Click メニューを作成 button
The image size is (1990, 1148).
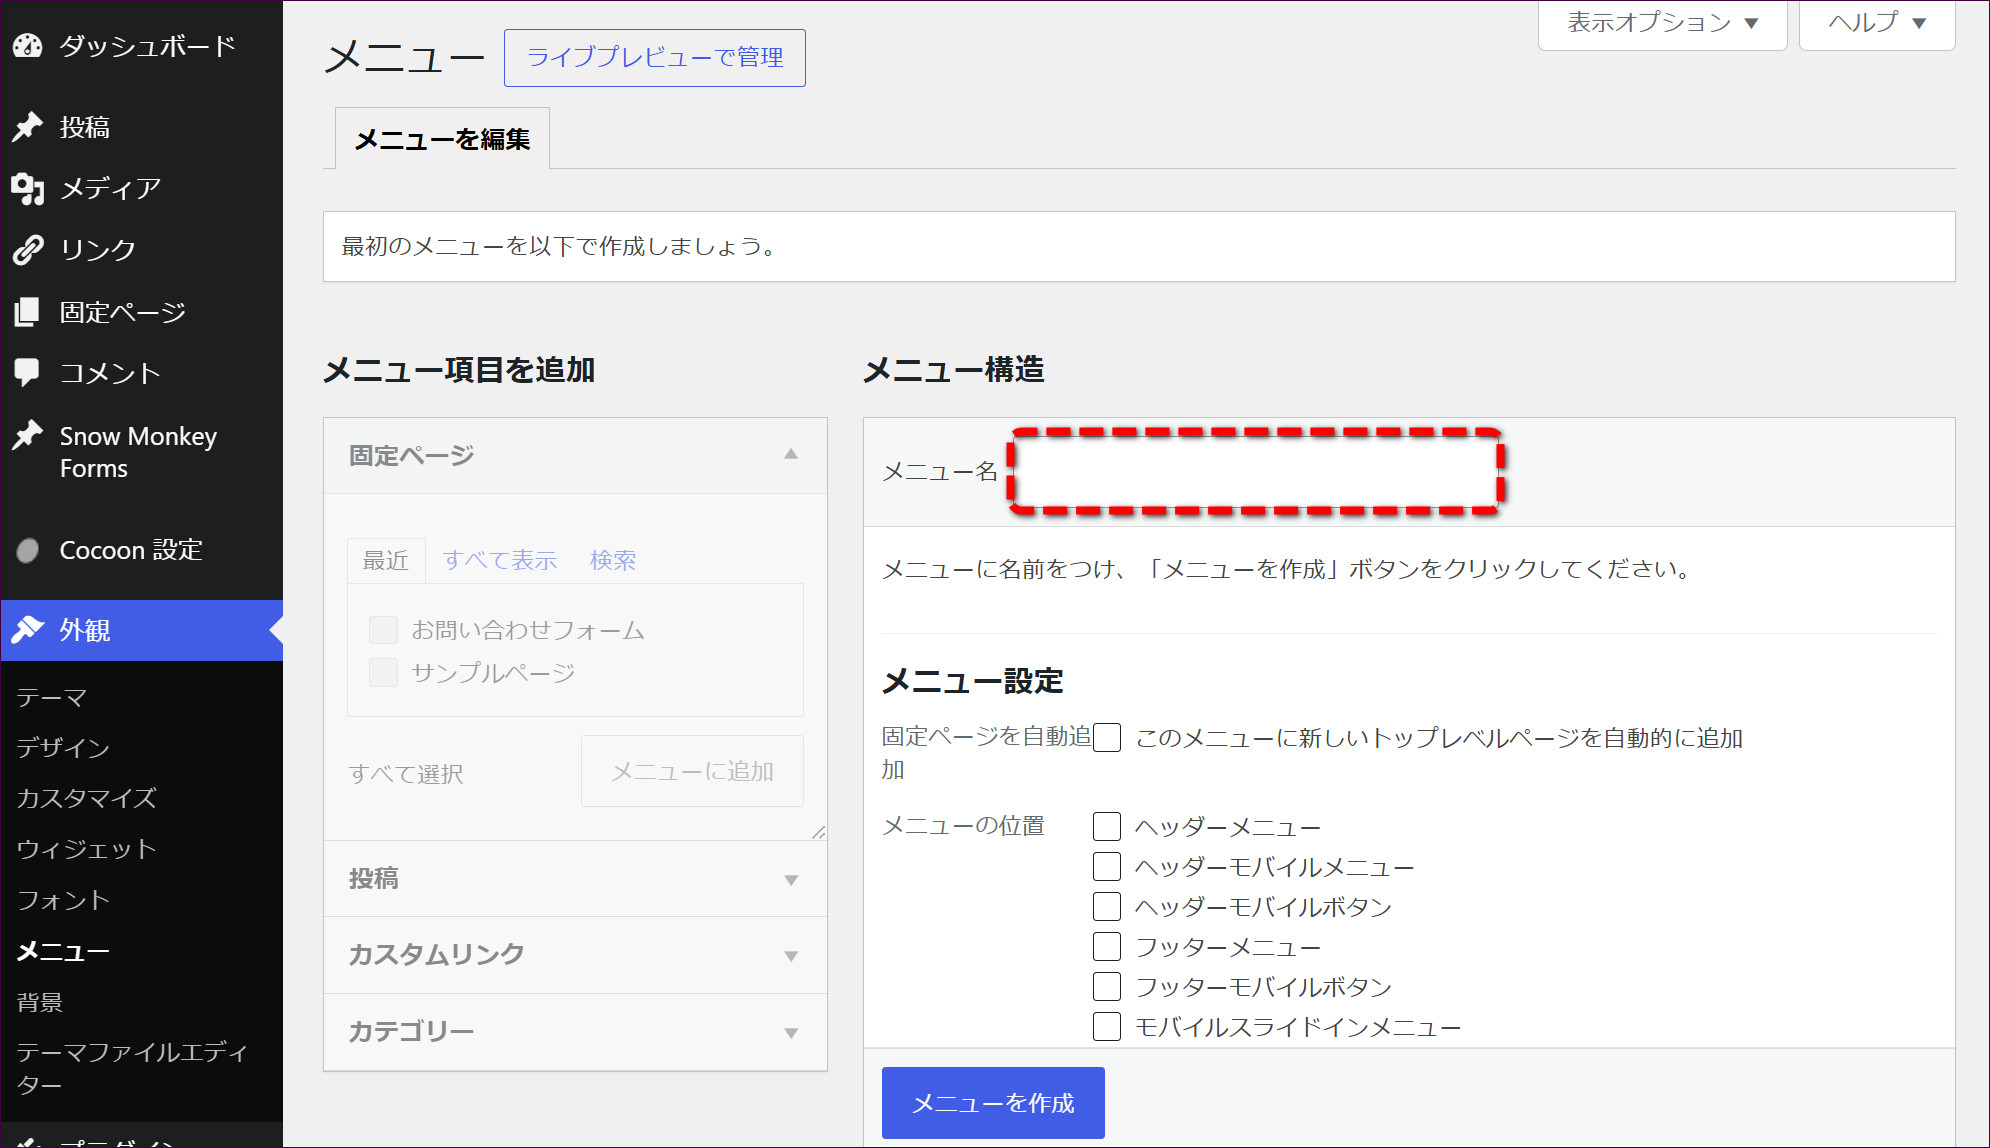[x=993, y=1103]
